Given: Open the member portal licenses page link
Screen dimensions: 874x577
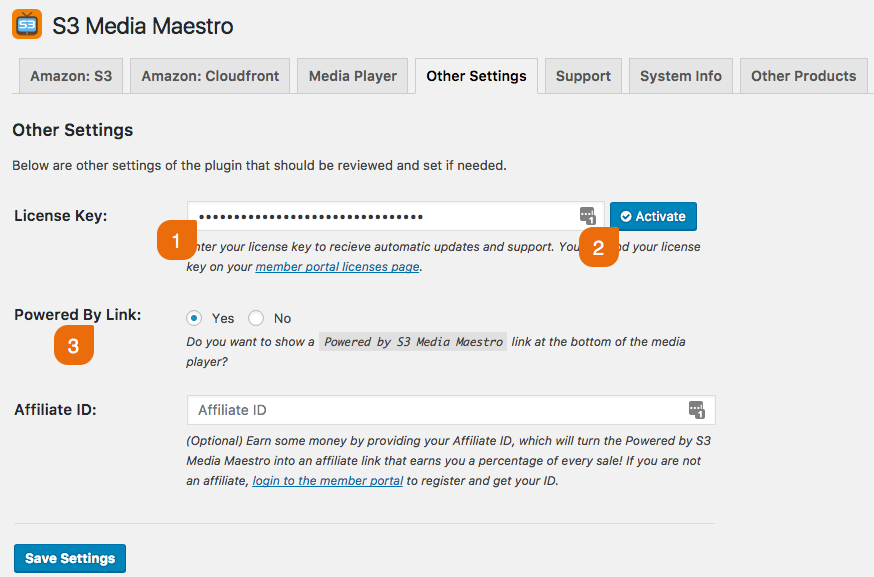Looking at the screenshot, I should pos(338,267).
